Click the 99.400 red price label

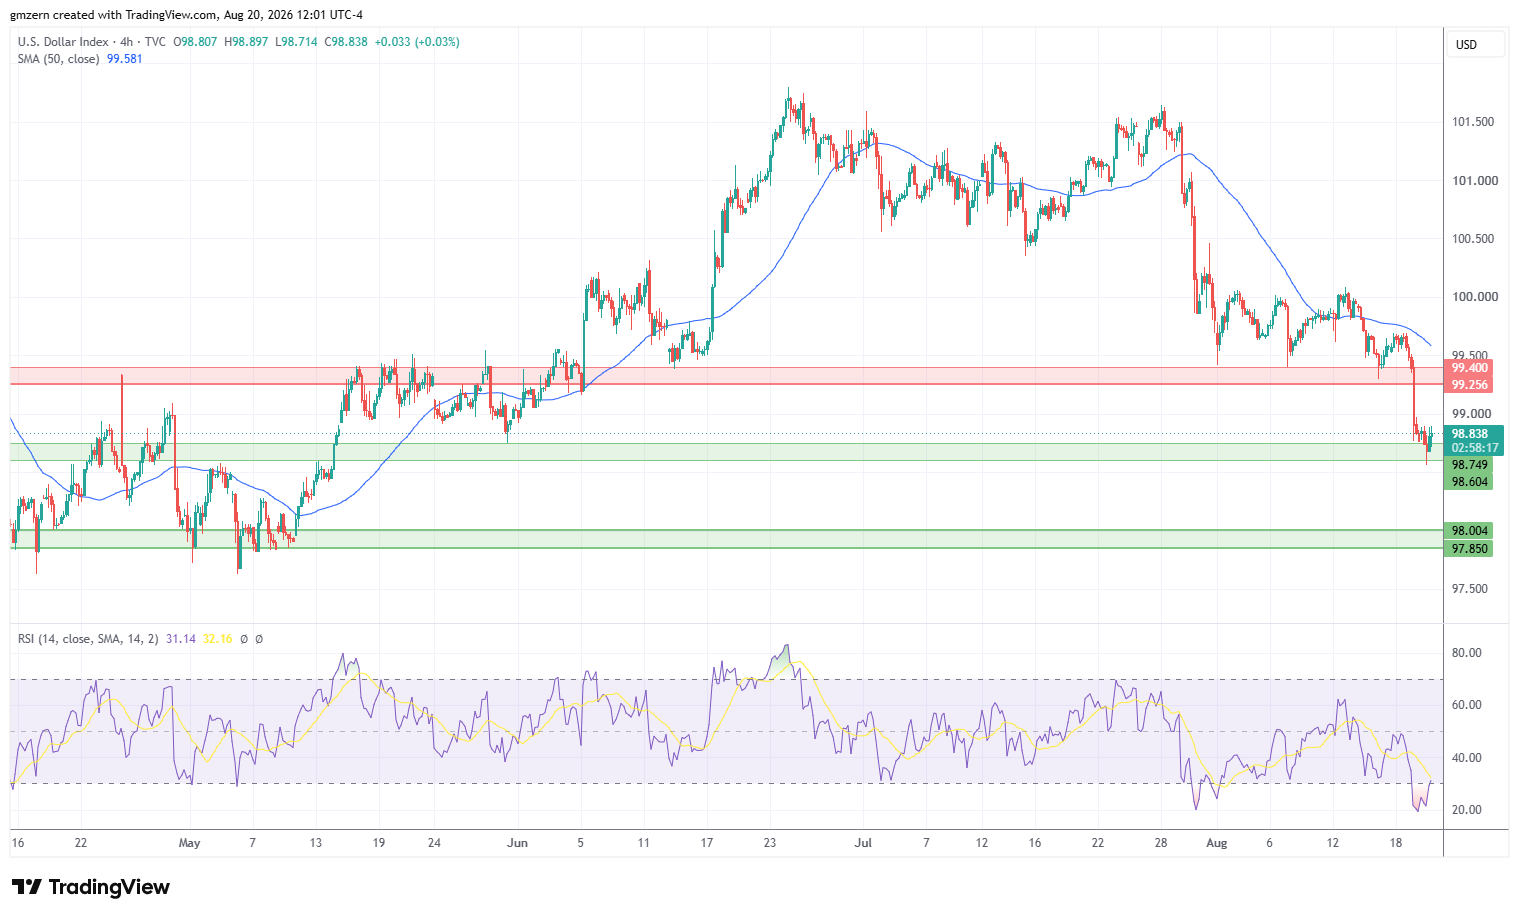[1469, 368]
